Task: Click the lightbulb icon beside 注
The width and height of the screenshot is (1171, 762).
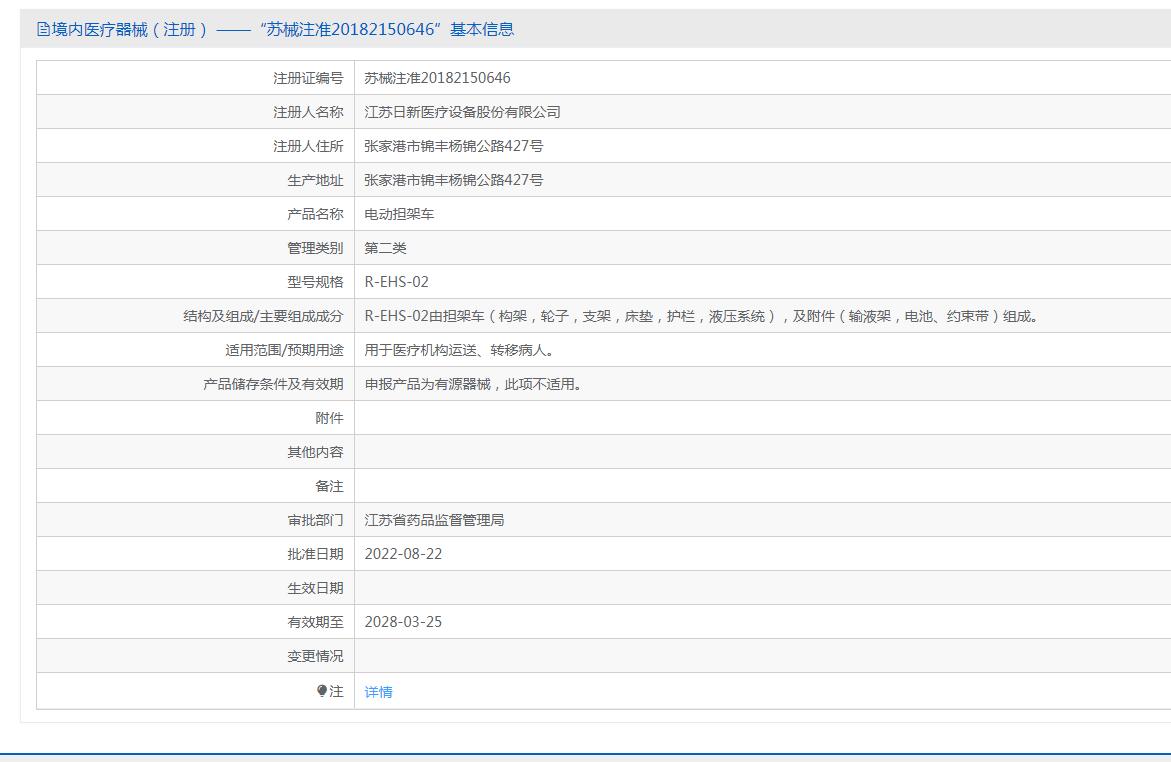Action: [322, 691]
